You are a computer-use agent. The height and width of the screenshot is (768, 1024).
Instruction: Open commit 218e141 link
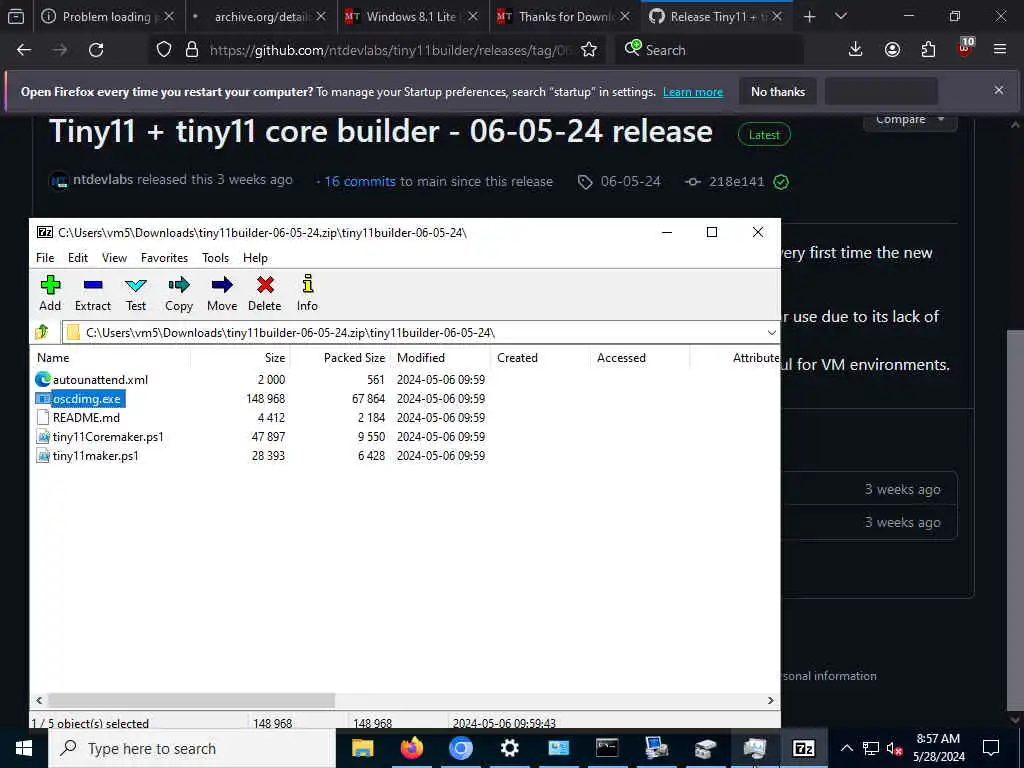click(x=736, y=182)
